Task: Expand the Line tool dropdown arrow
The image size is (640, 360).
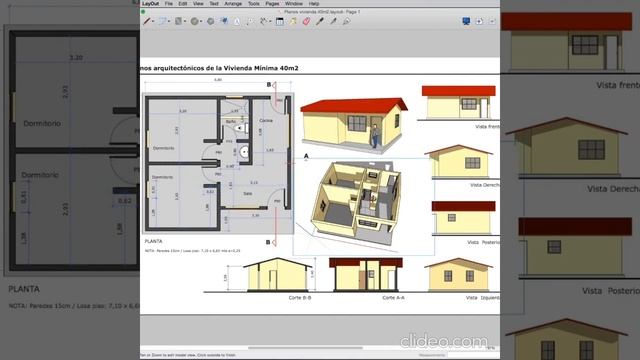Action: [153, 22]
